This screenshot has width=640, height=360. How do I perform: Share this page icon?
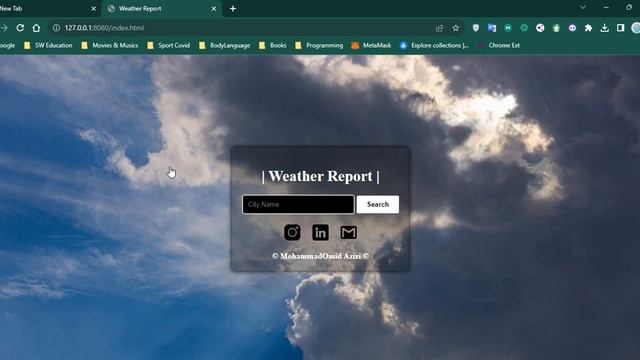coord(440,28)
